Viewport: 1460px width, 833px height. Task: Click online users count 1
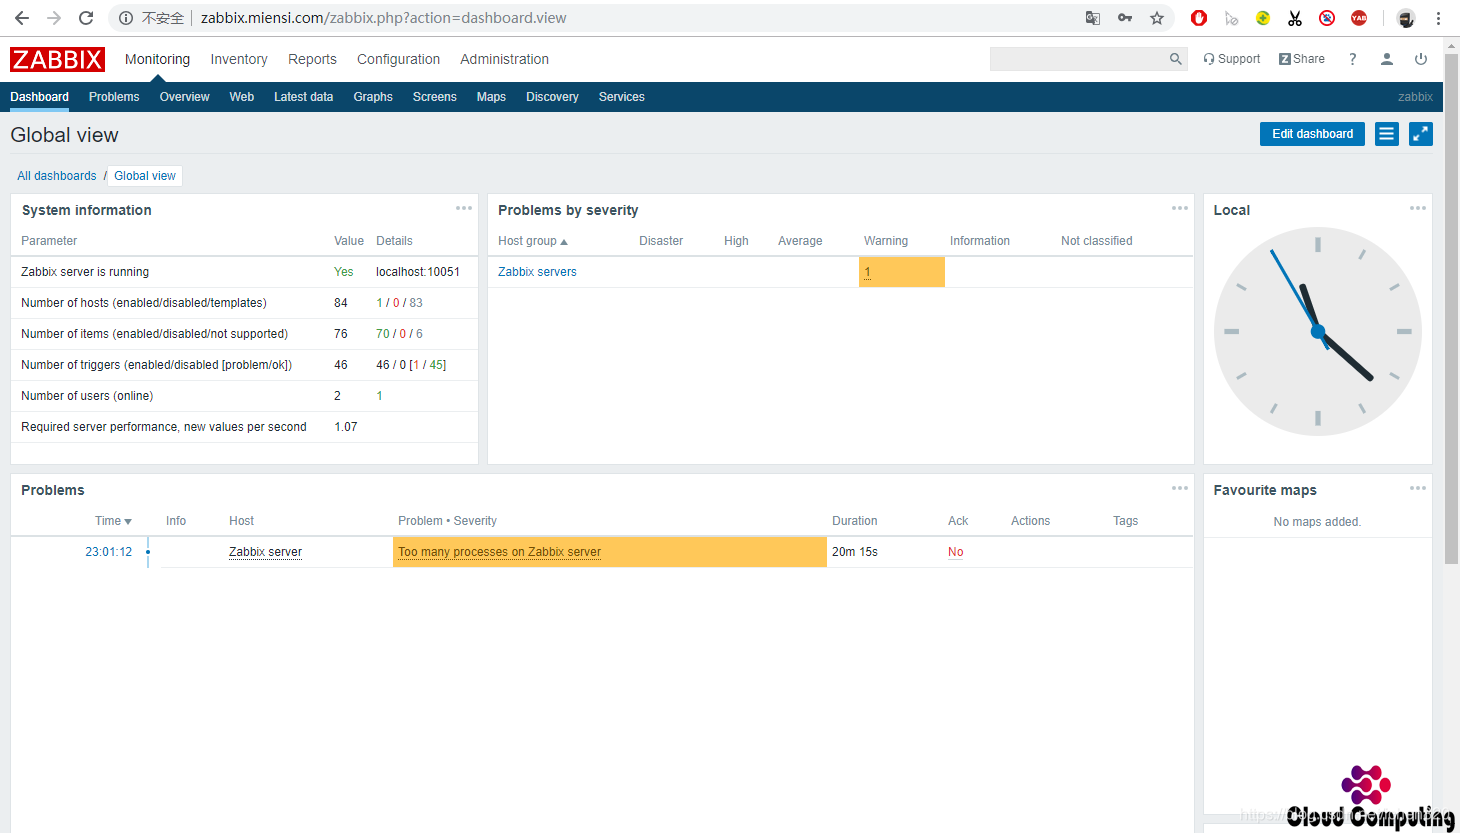(x=379, y=396)
